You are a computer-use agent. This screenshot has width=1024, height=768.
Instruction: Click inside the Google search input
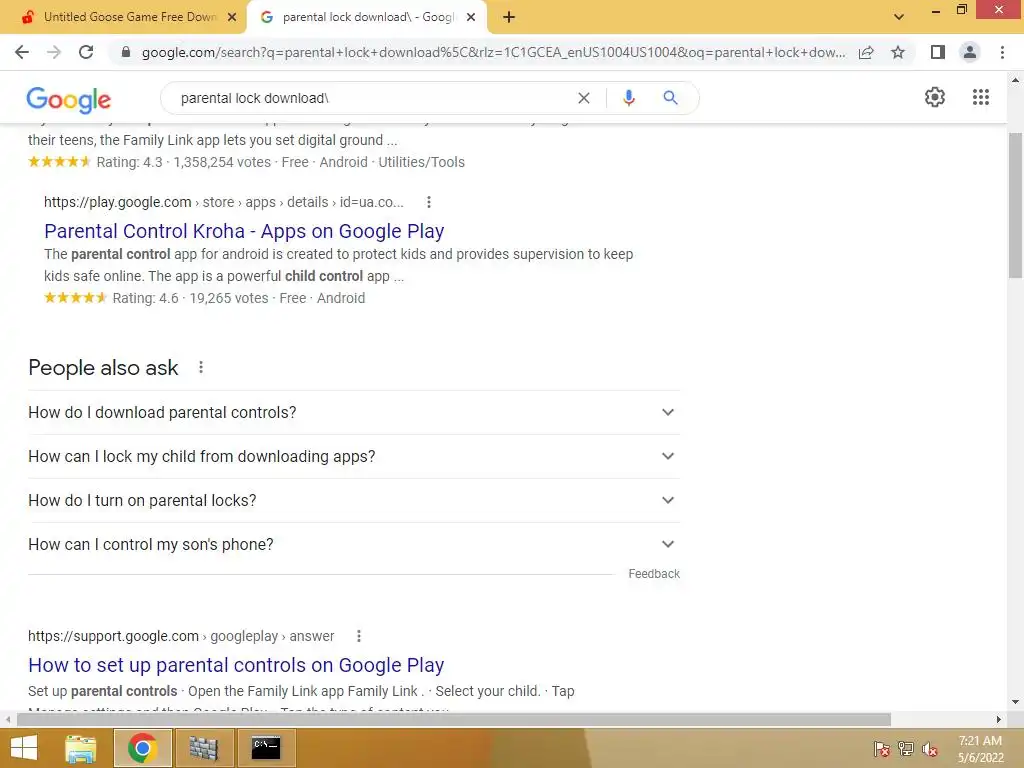pyautogui.click(x=372, y=98)
